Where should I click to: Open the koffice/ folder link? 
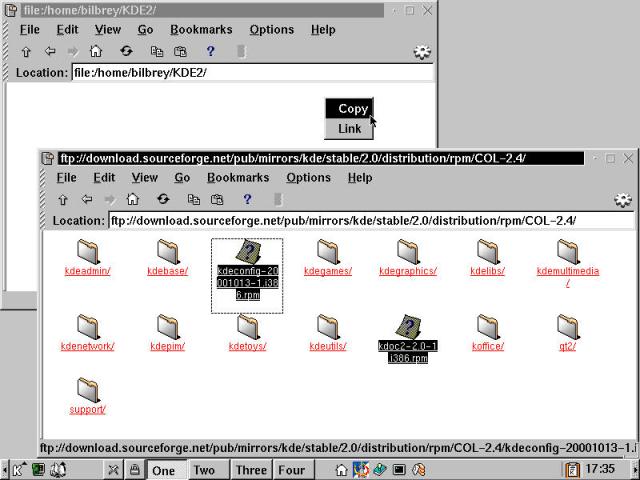(x=488, y=346)
